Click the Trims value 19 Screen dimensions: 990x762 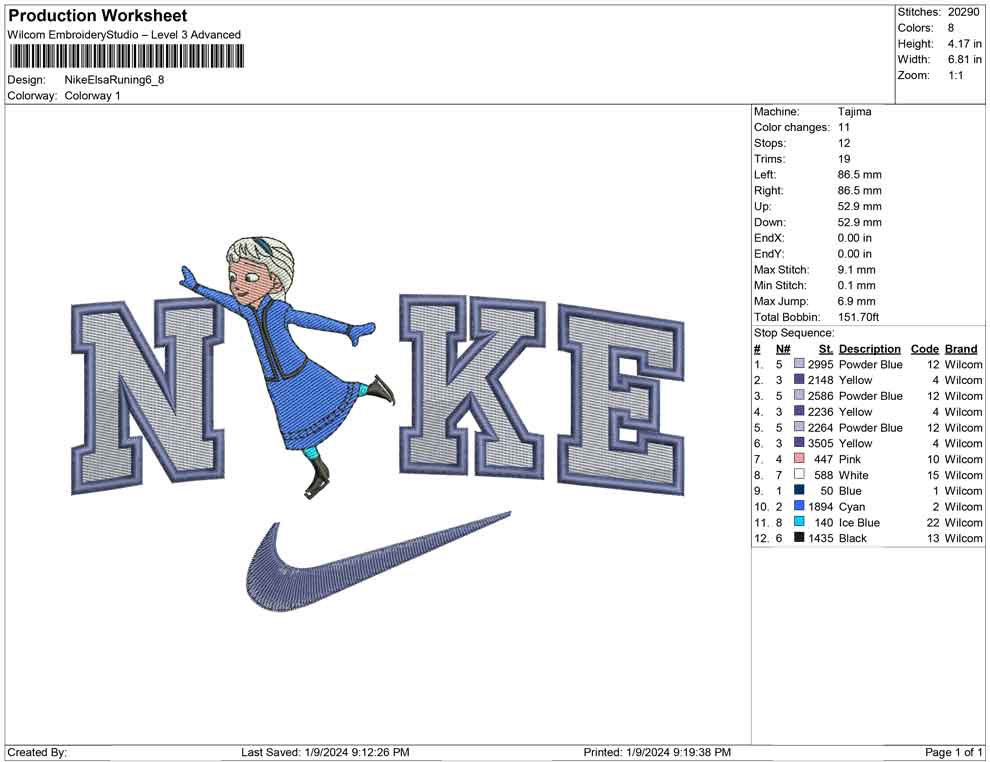(x=844, y=159)
